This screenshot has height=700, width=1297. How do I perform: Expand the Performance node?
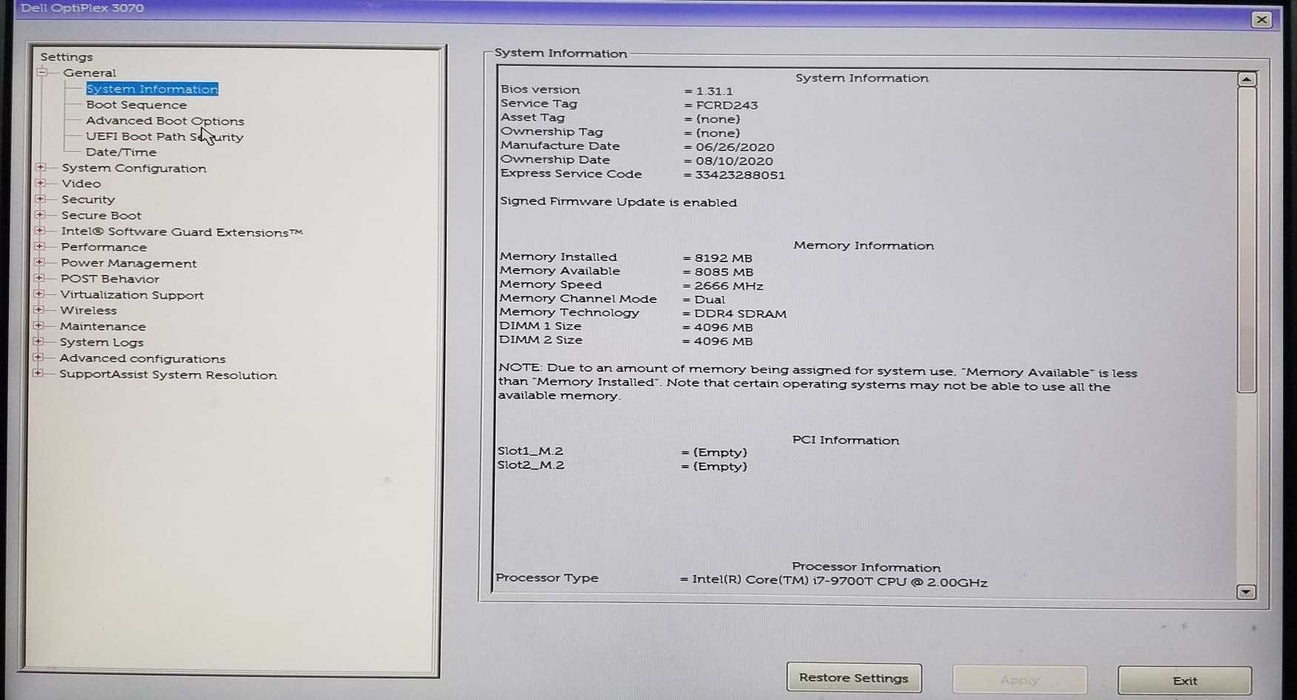40,247
